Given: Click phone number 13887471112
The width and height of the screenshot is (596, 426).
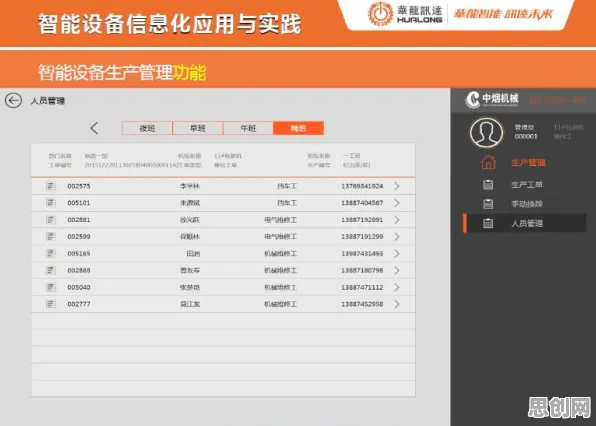Looking at the screenshot, I should click(x=362, y=287).
